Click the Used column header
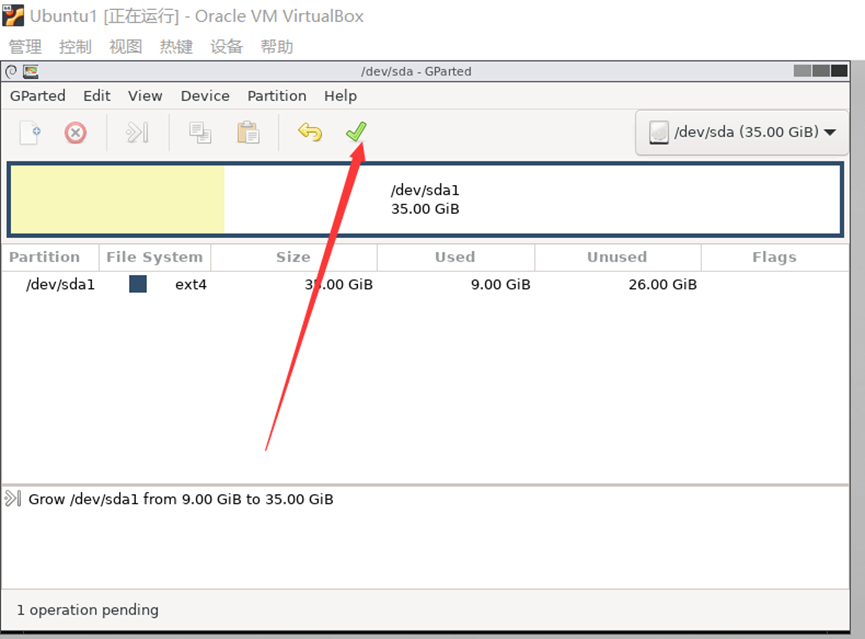Screen dimensions: 865x639 (x=455, y=257)
